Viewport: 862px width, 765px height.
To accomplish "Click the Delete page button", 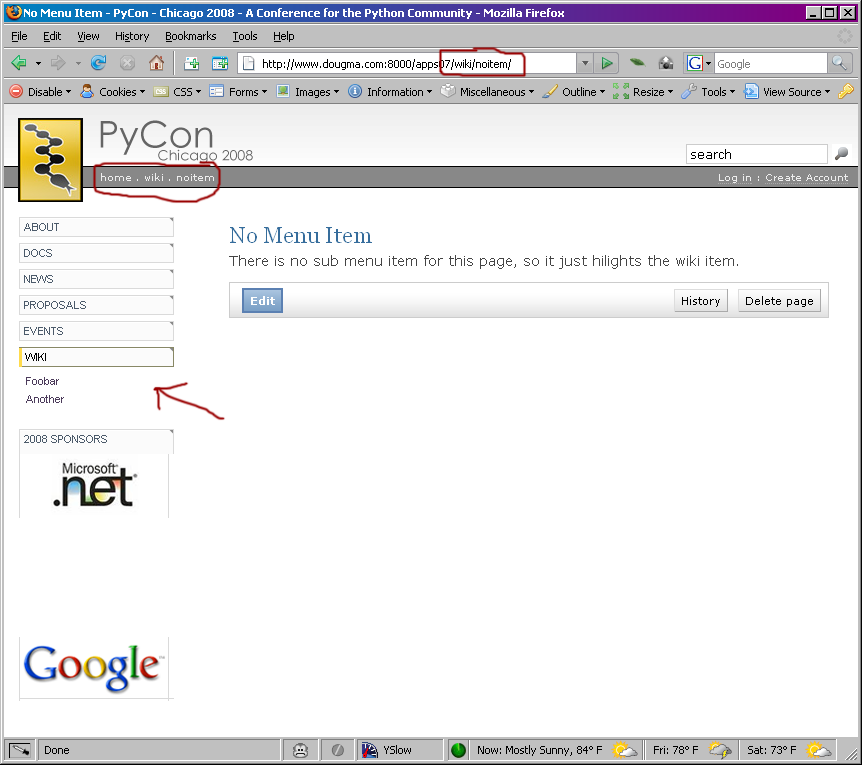I will (779, 301).
